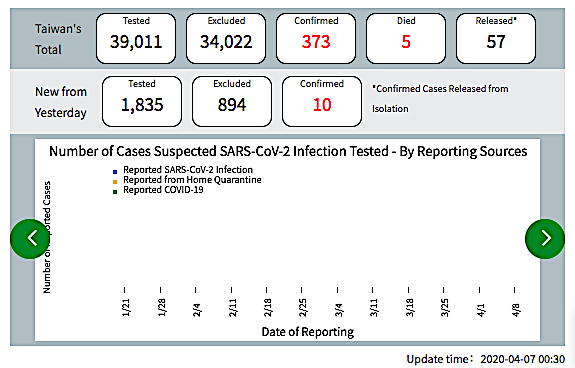This screenshot has height=368, width=575.
Task: Open Taiwan's total Confirmed card 373
Action: coord(316,38)
